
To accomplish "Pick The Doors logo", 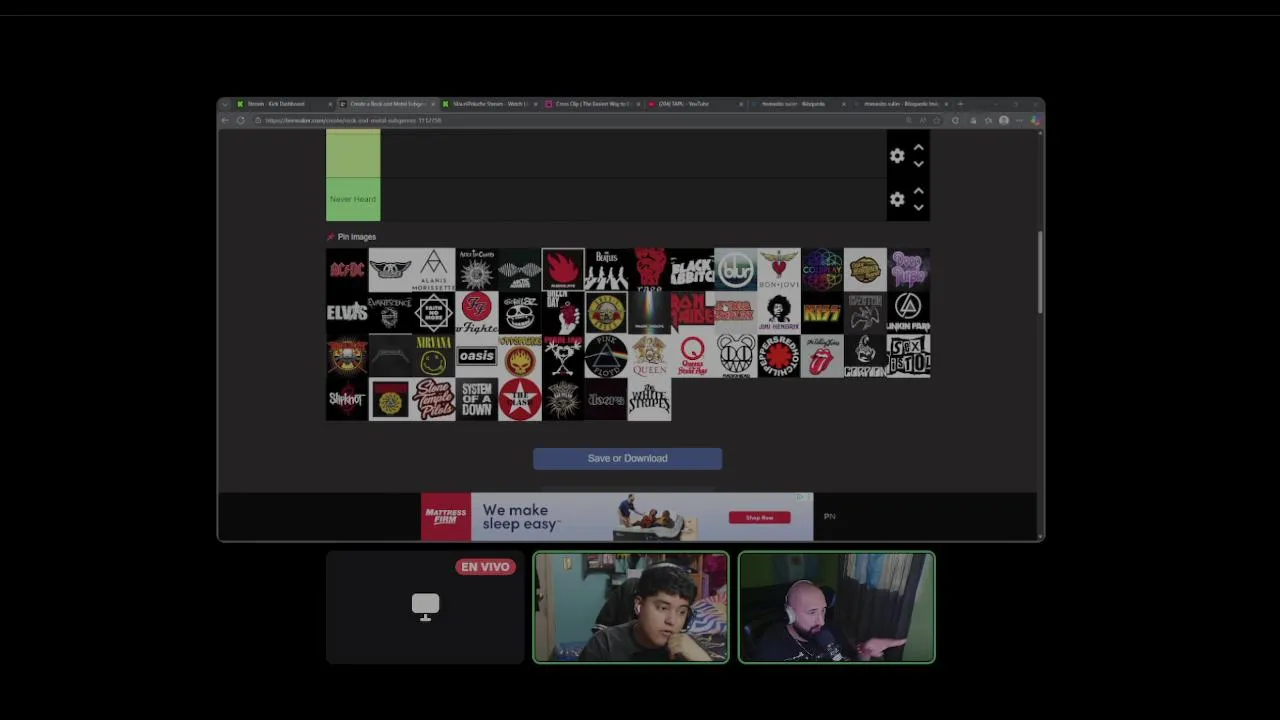I will (x=606, y=399).
